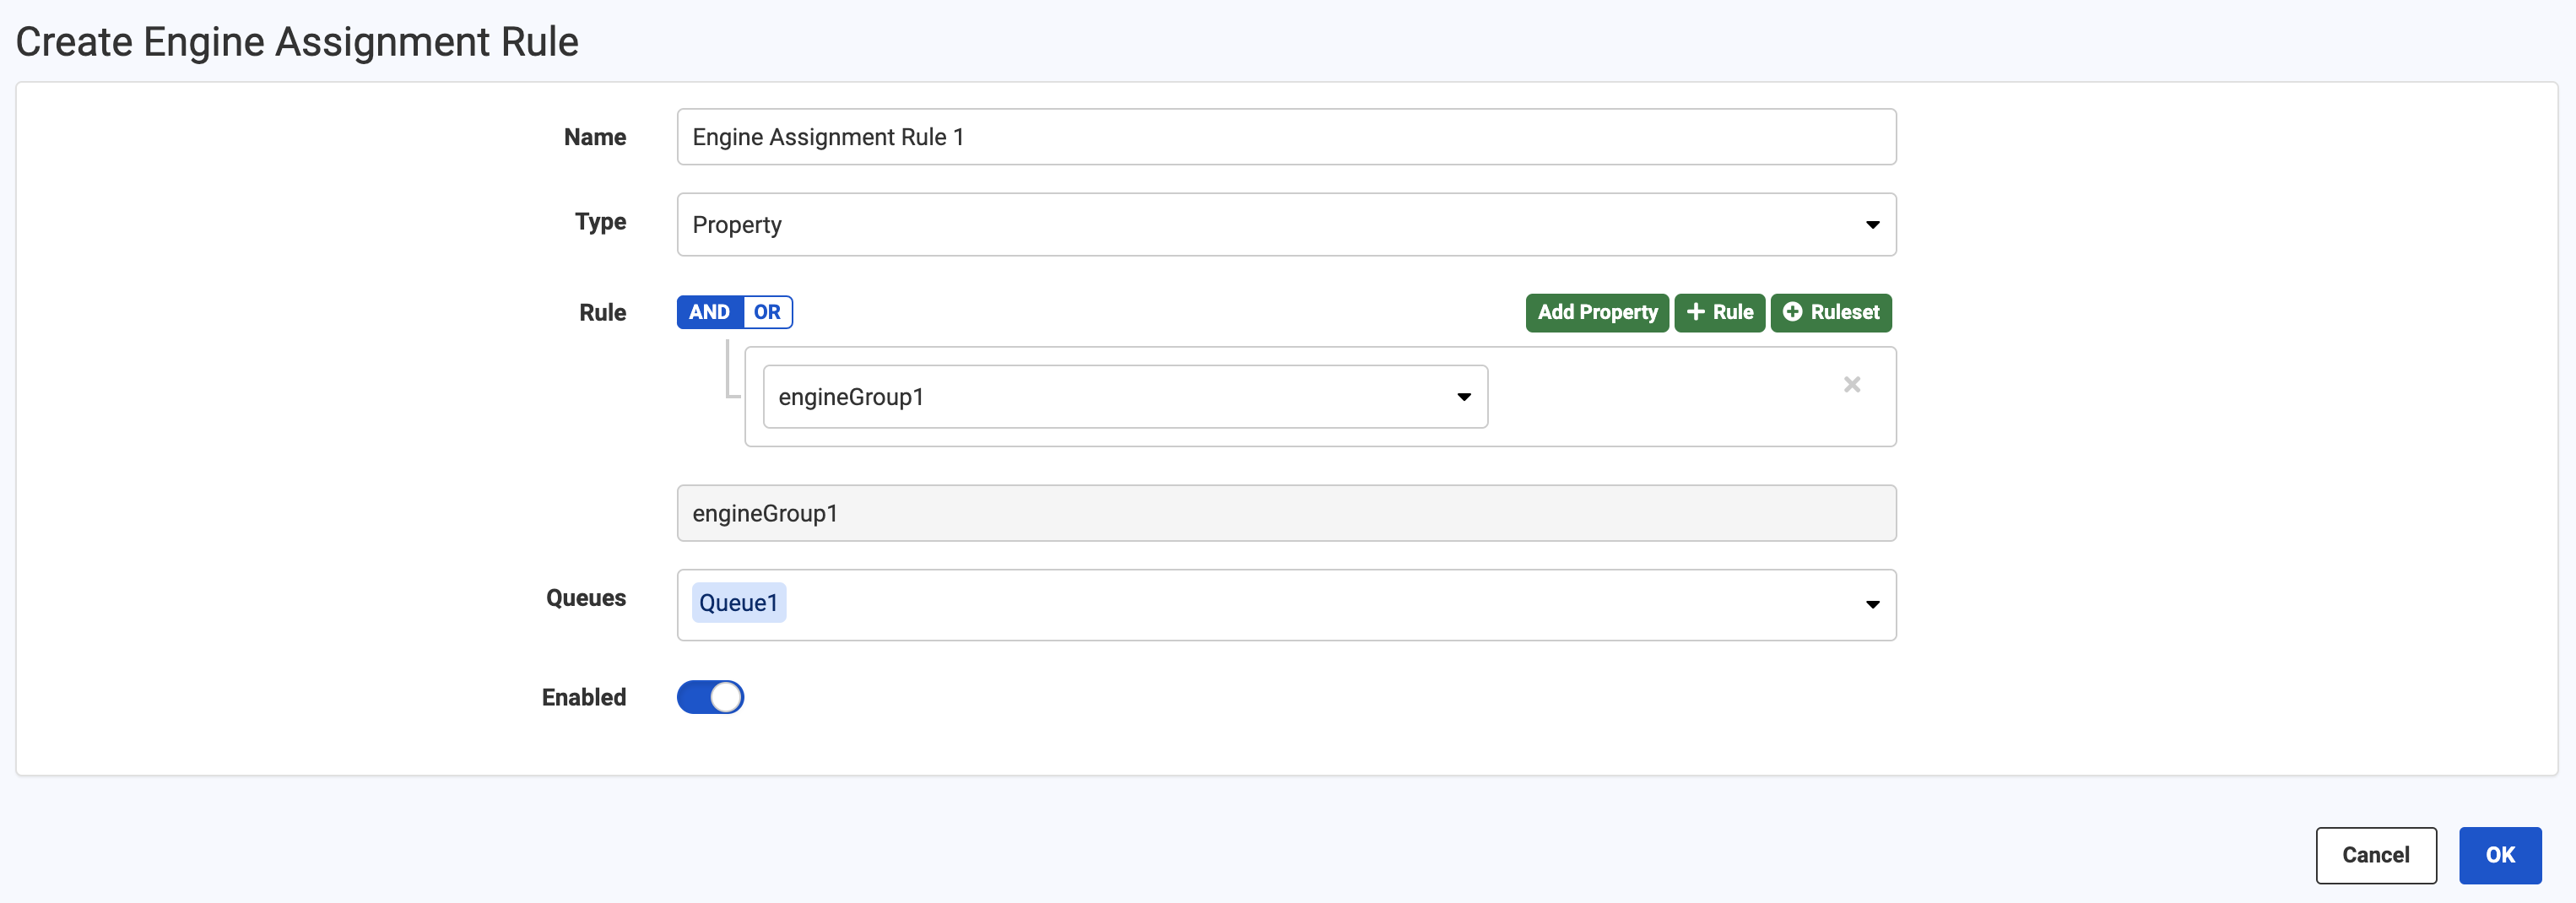Open the Type dropdown showing Property
Screen dimensions: 2576x903
1285,225
